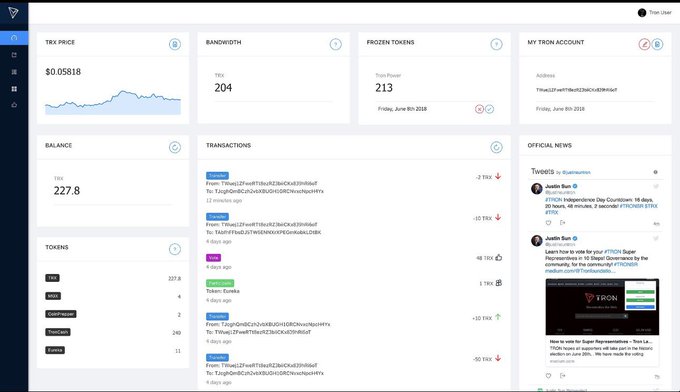Open the Tron User account menu
Viewport: 680px width, 392px height.
pyautogui.click(x=654, y=13)
